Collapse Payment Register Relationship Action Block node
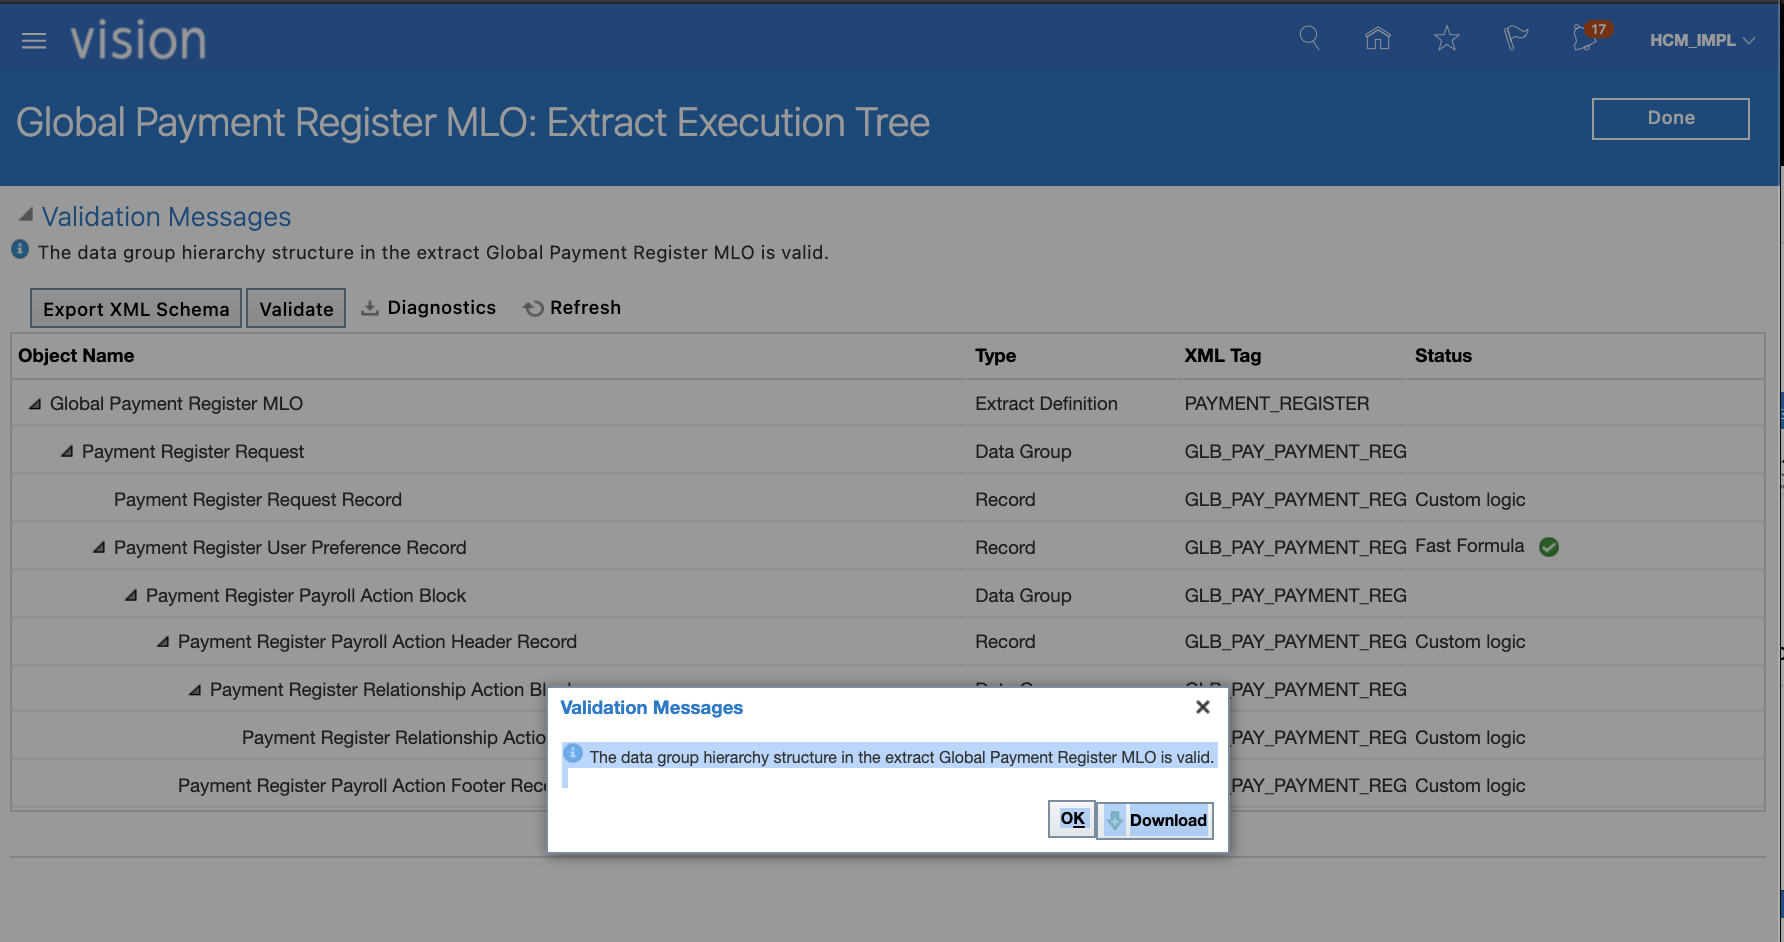1784x942 pixels. (195, 690)
